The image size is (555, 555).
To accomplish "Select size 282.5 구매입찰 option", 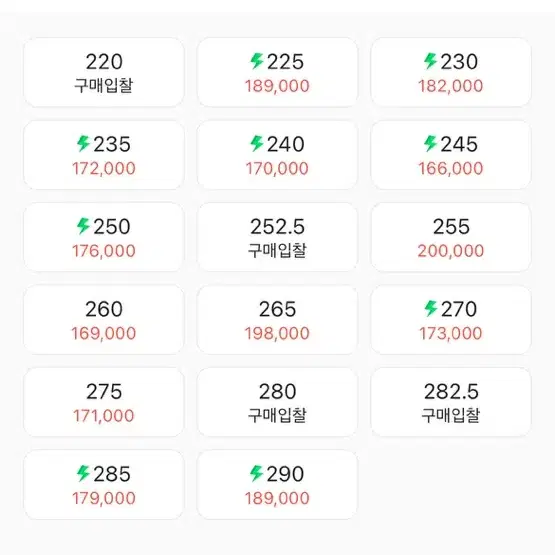I will point(451,402).
